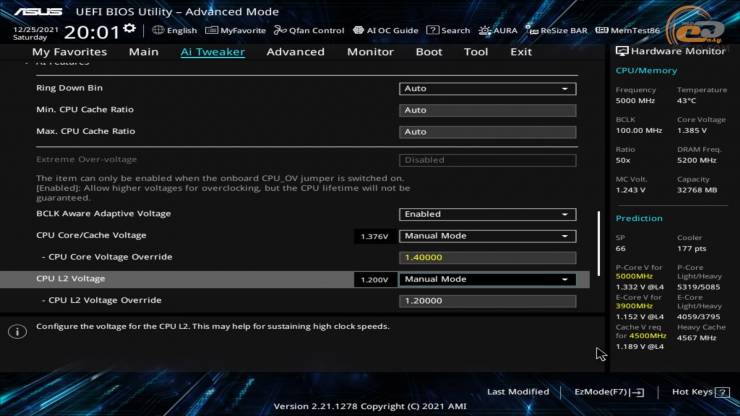Select the BCLK Aware Adaptive Voltage label
The width and height of the screenshot is (740, 416).
click(x=103, y=213)
